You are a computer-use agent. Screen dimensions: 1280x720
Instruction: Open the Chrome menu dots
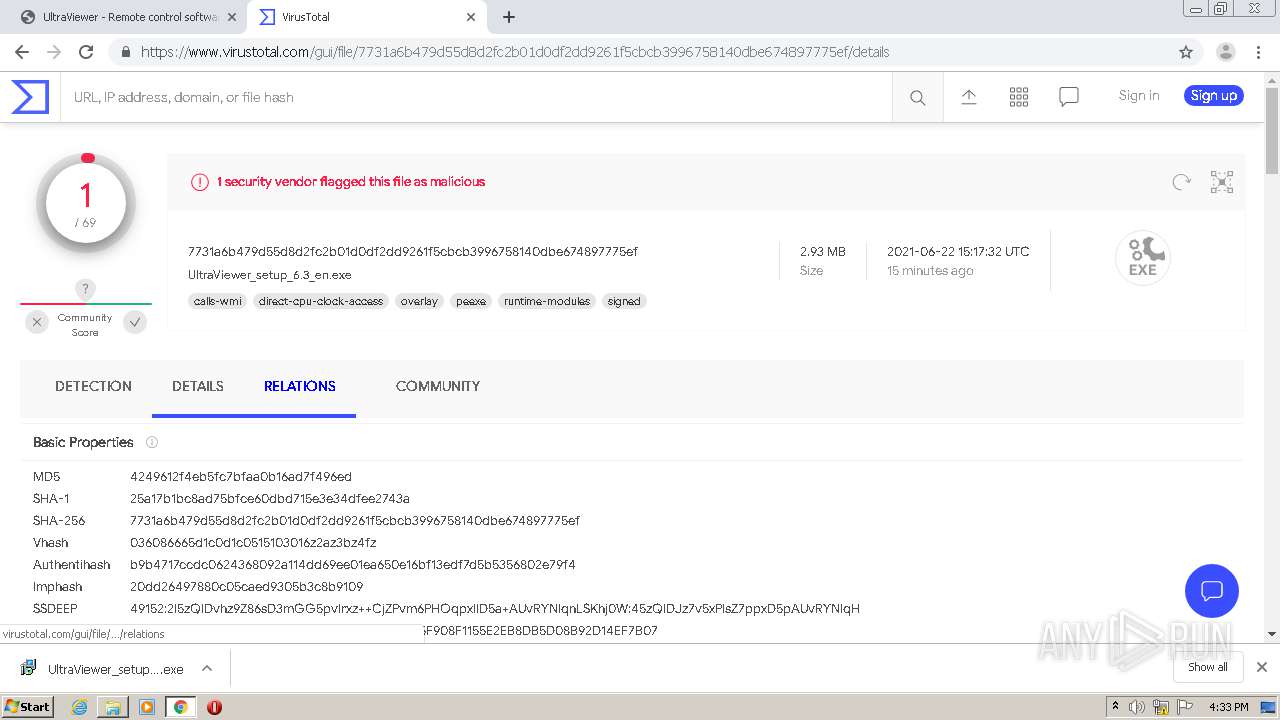point(1258,52)
